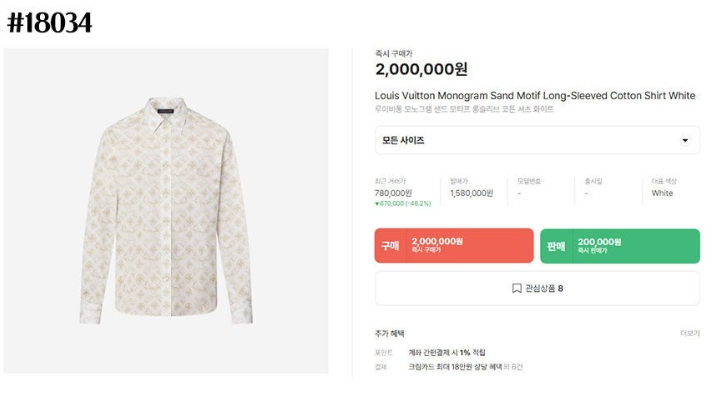Click the bookmark icon beside 관심상품

pos(516,288)
